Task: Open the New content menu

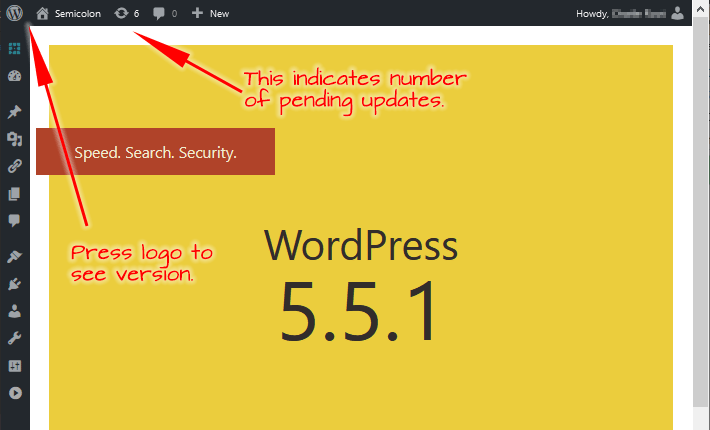Action: (x=210, y=14)
